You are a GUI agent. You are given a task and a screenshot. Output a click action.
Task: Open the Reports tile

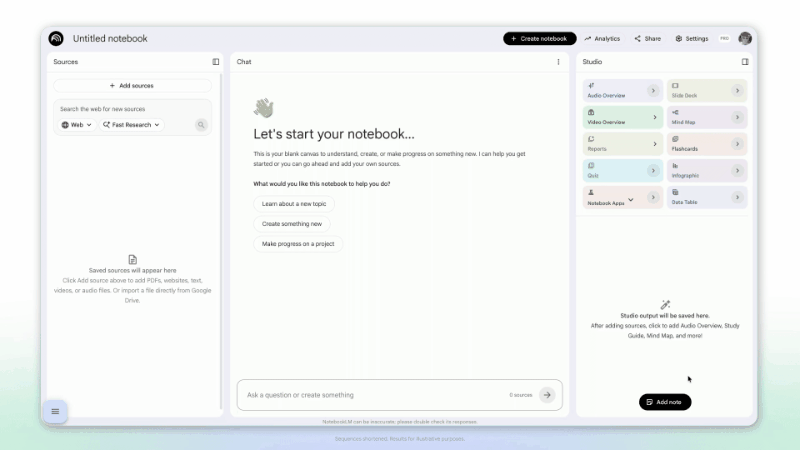click(x=622, y=144)
